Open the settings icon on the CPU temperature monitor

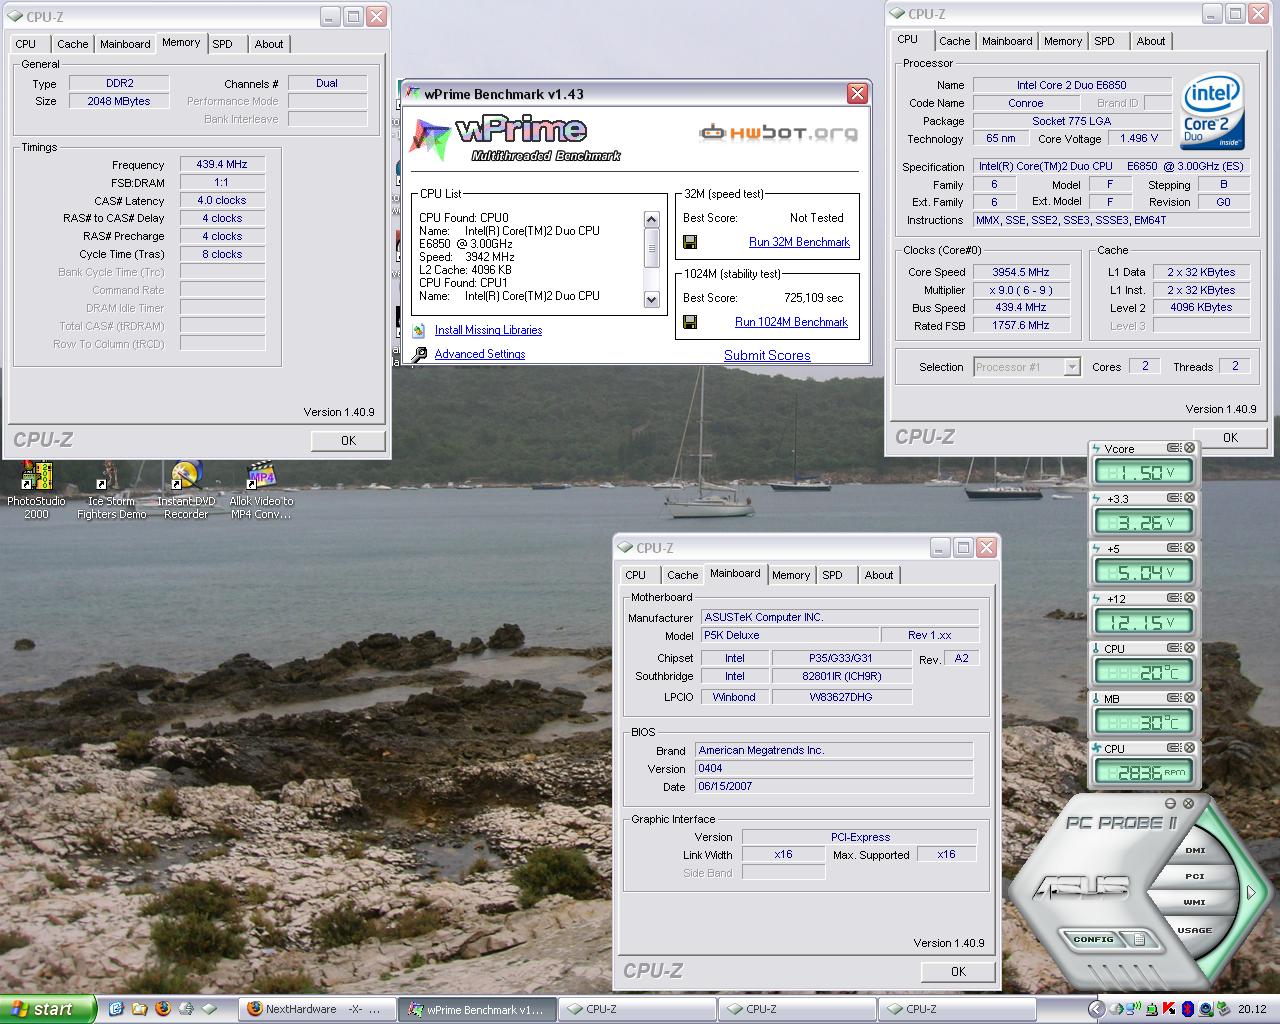tap(1174, 648)
